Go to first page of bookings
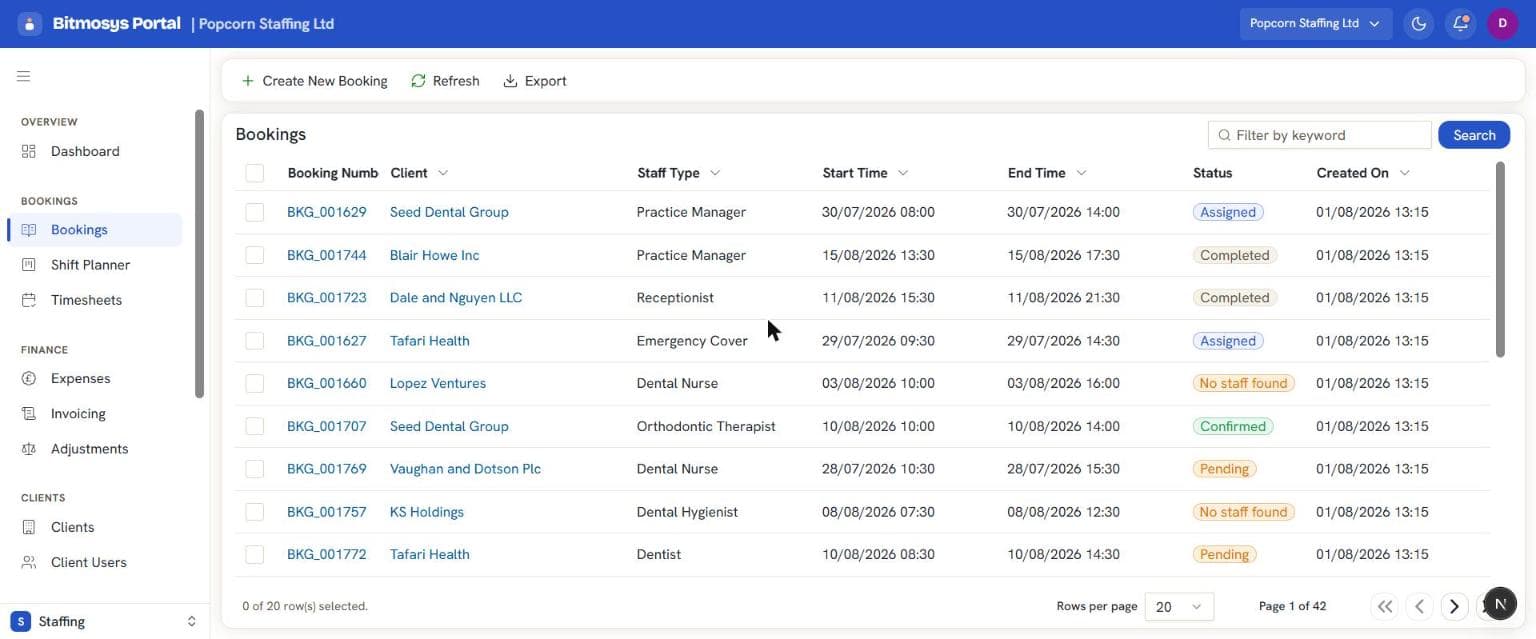1536x639 pixels. click(x=1385, y=606)
